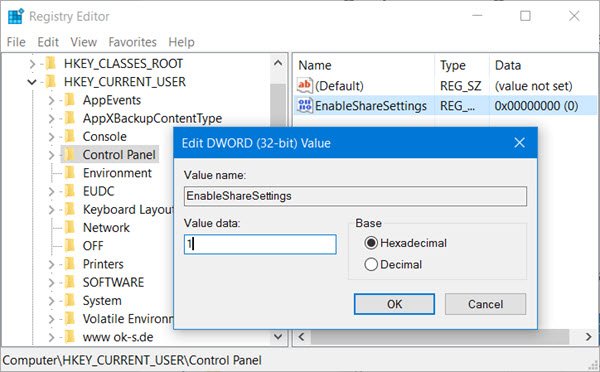The image size is (600, 372).
Task: Click the REG_SZ type cell
Action: pyautogui.click(x=460, y=86)
